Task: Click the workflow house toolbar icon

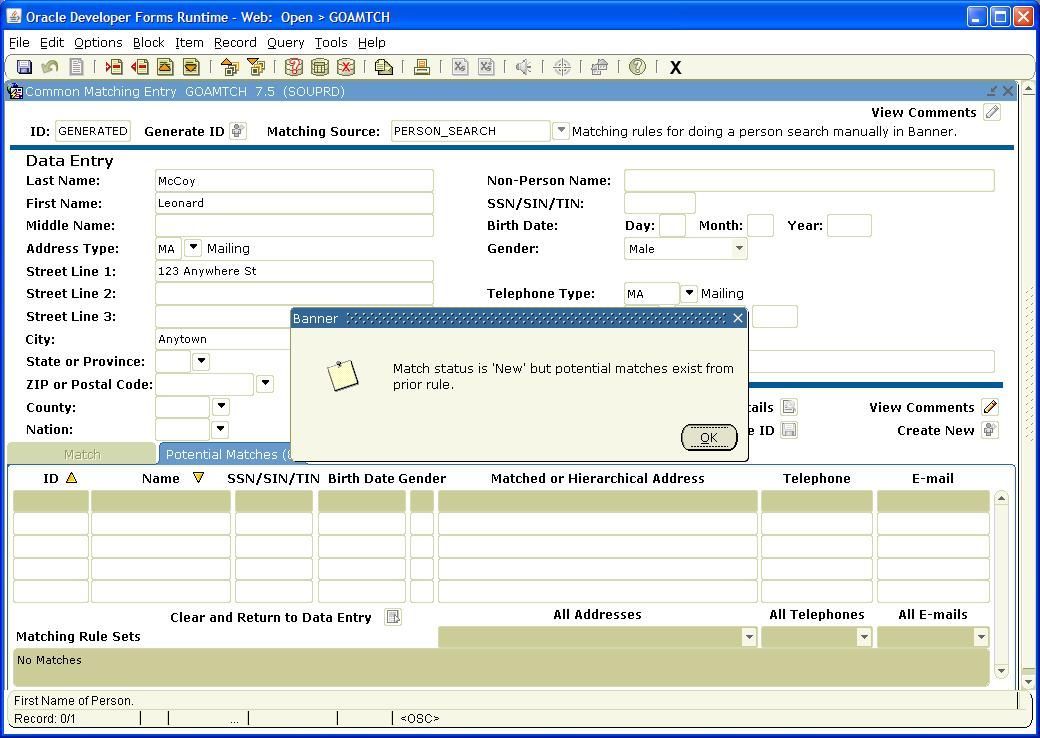Action: (x=600, y=67)
